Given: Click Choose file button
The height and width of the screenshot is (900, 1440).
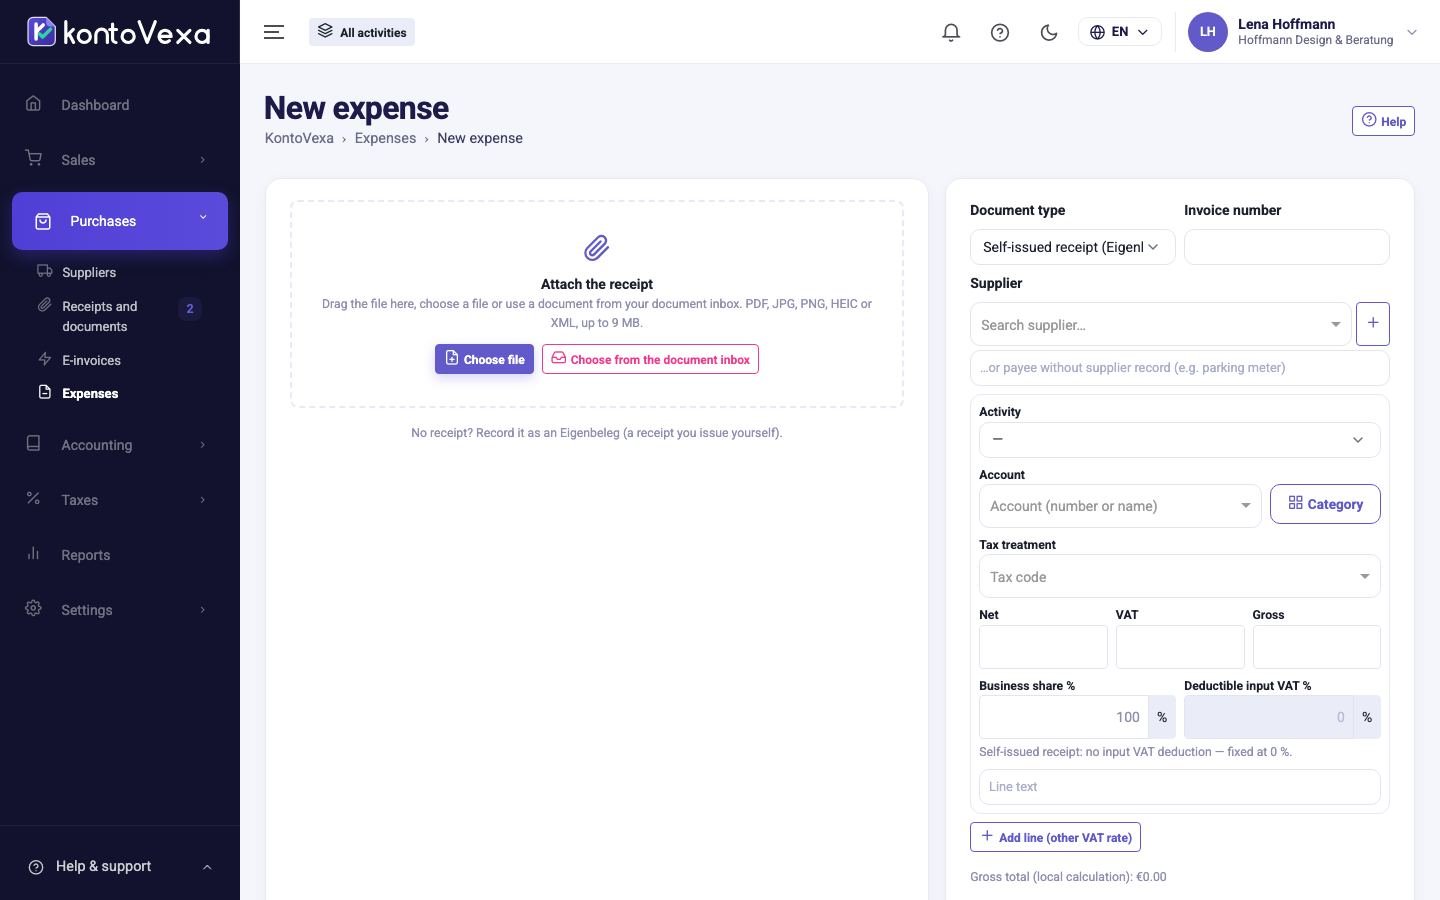Looking at the screenshot, I should (484, 359).
